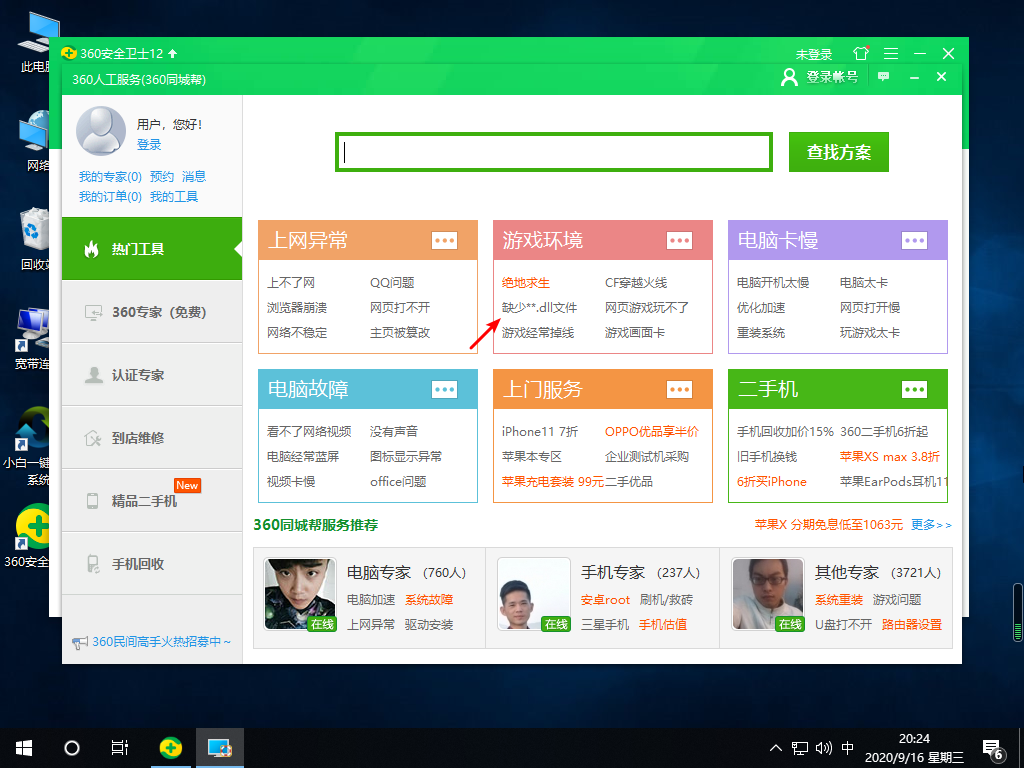Viewport: 1024px width, 768px height.
Task: Open the 手机回收 sidebar tab
Action: [x=152, y=564]
